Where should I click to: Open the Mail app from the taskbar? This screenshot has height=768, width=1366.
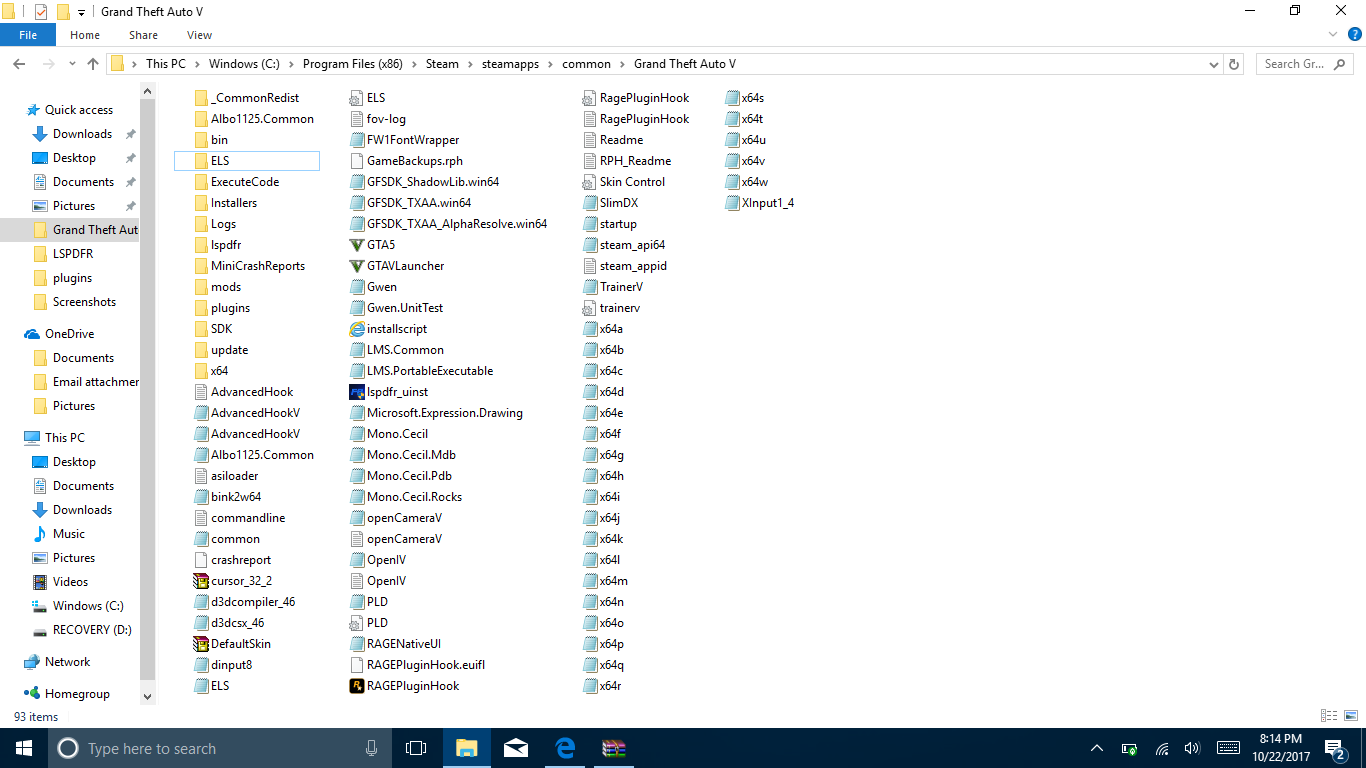coord(516,748)
